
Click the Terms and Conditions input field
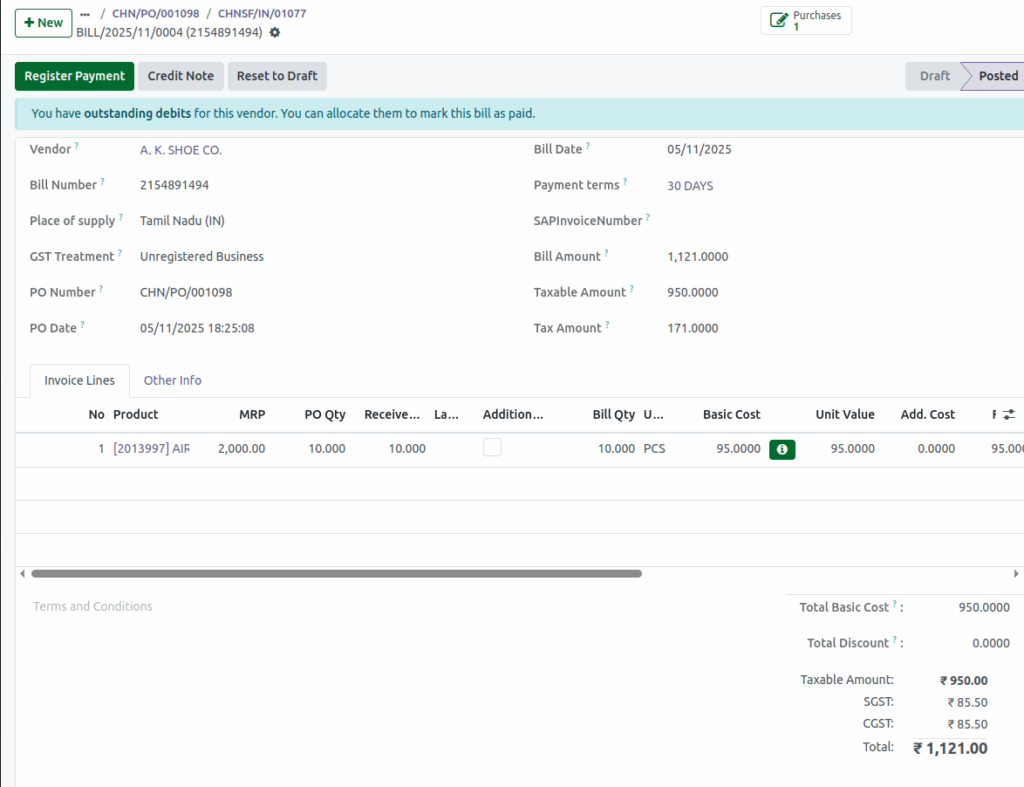point(92,606)
